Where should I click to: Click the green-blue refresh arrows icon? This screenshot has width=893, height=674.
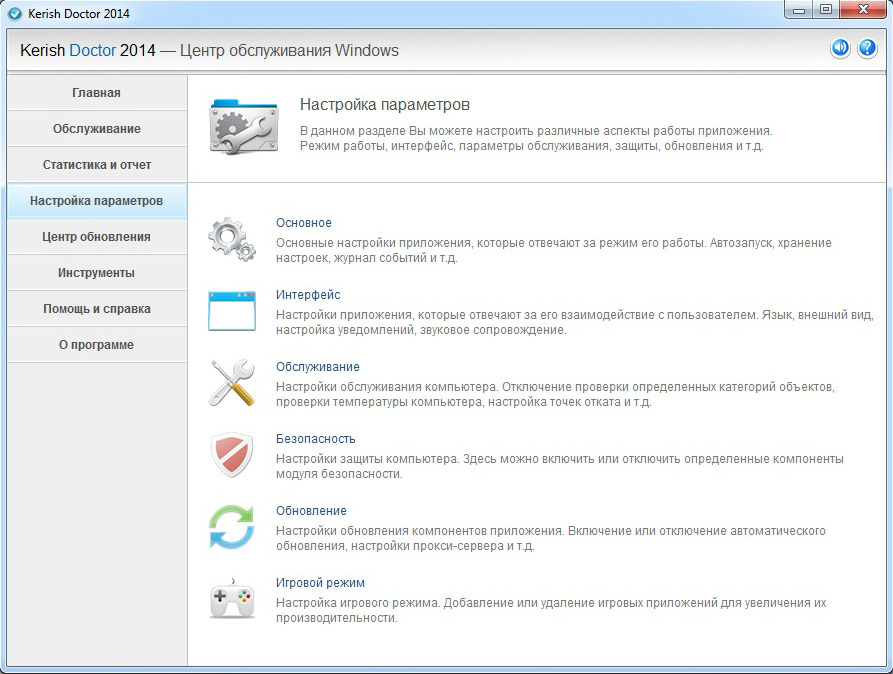click(x=232, y=527)
